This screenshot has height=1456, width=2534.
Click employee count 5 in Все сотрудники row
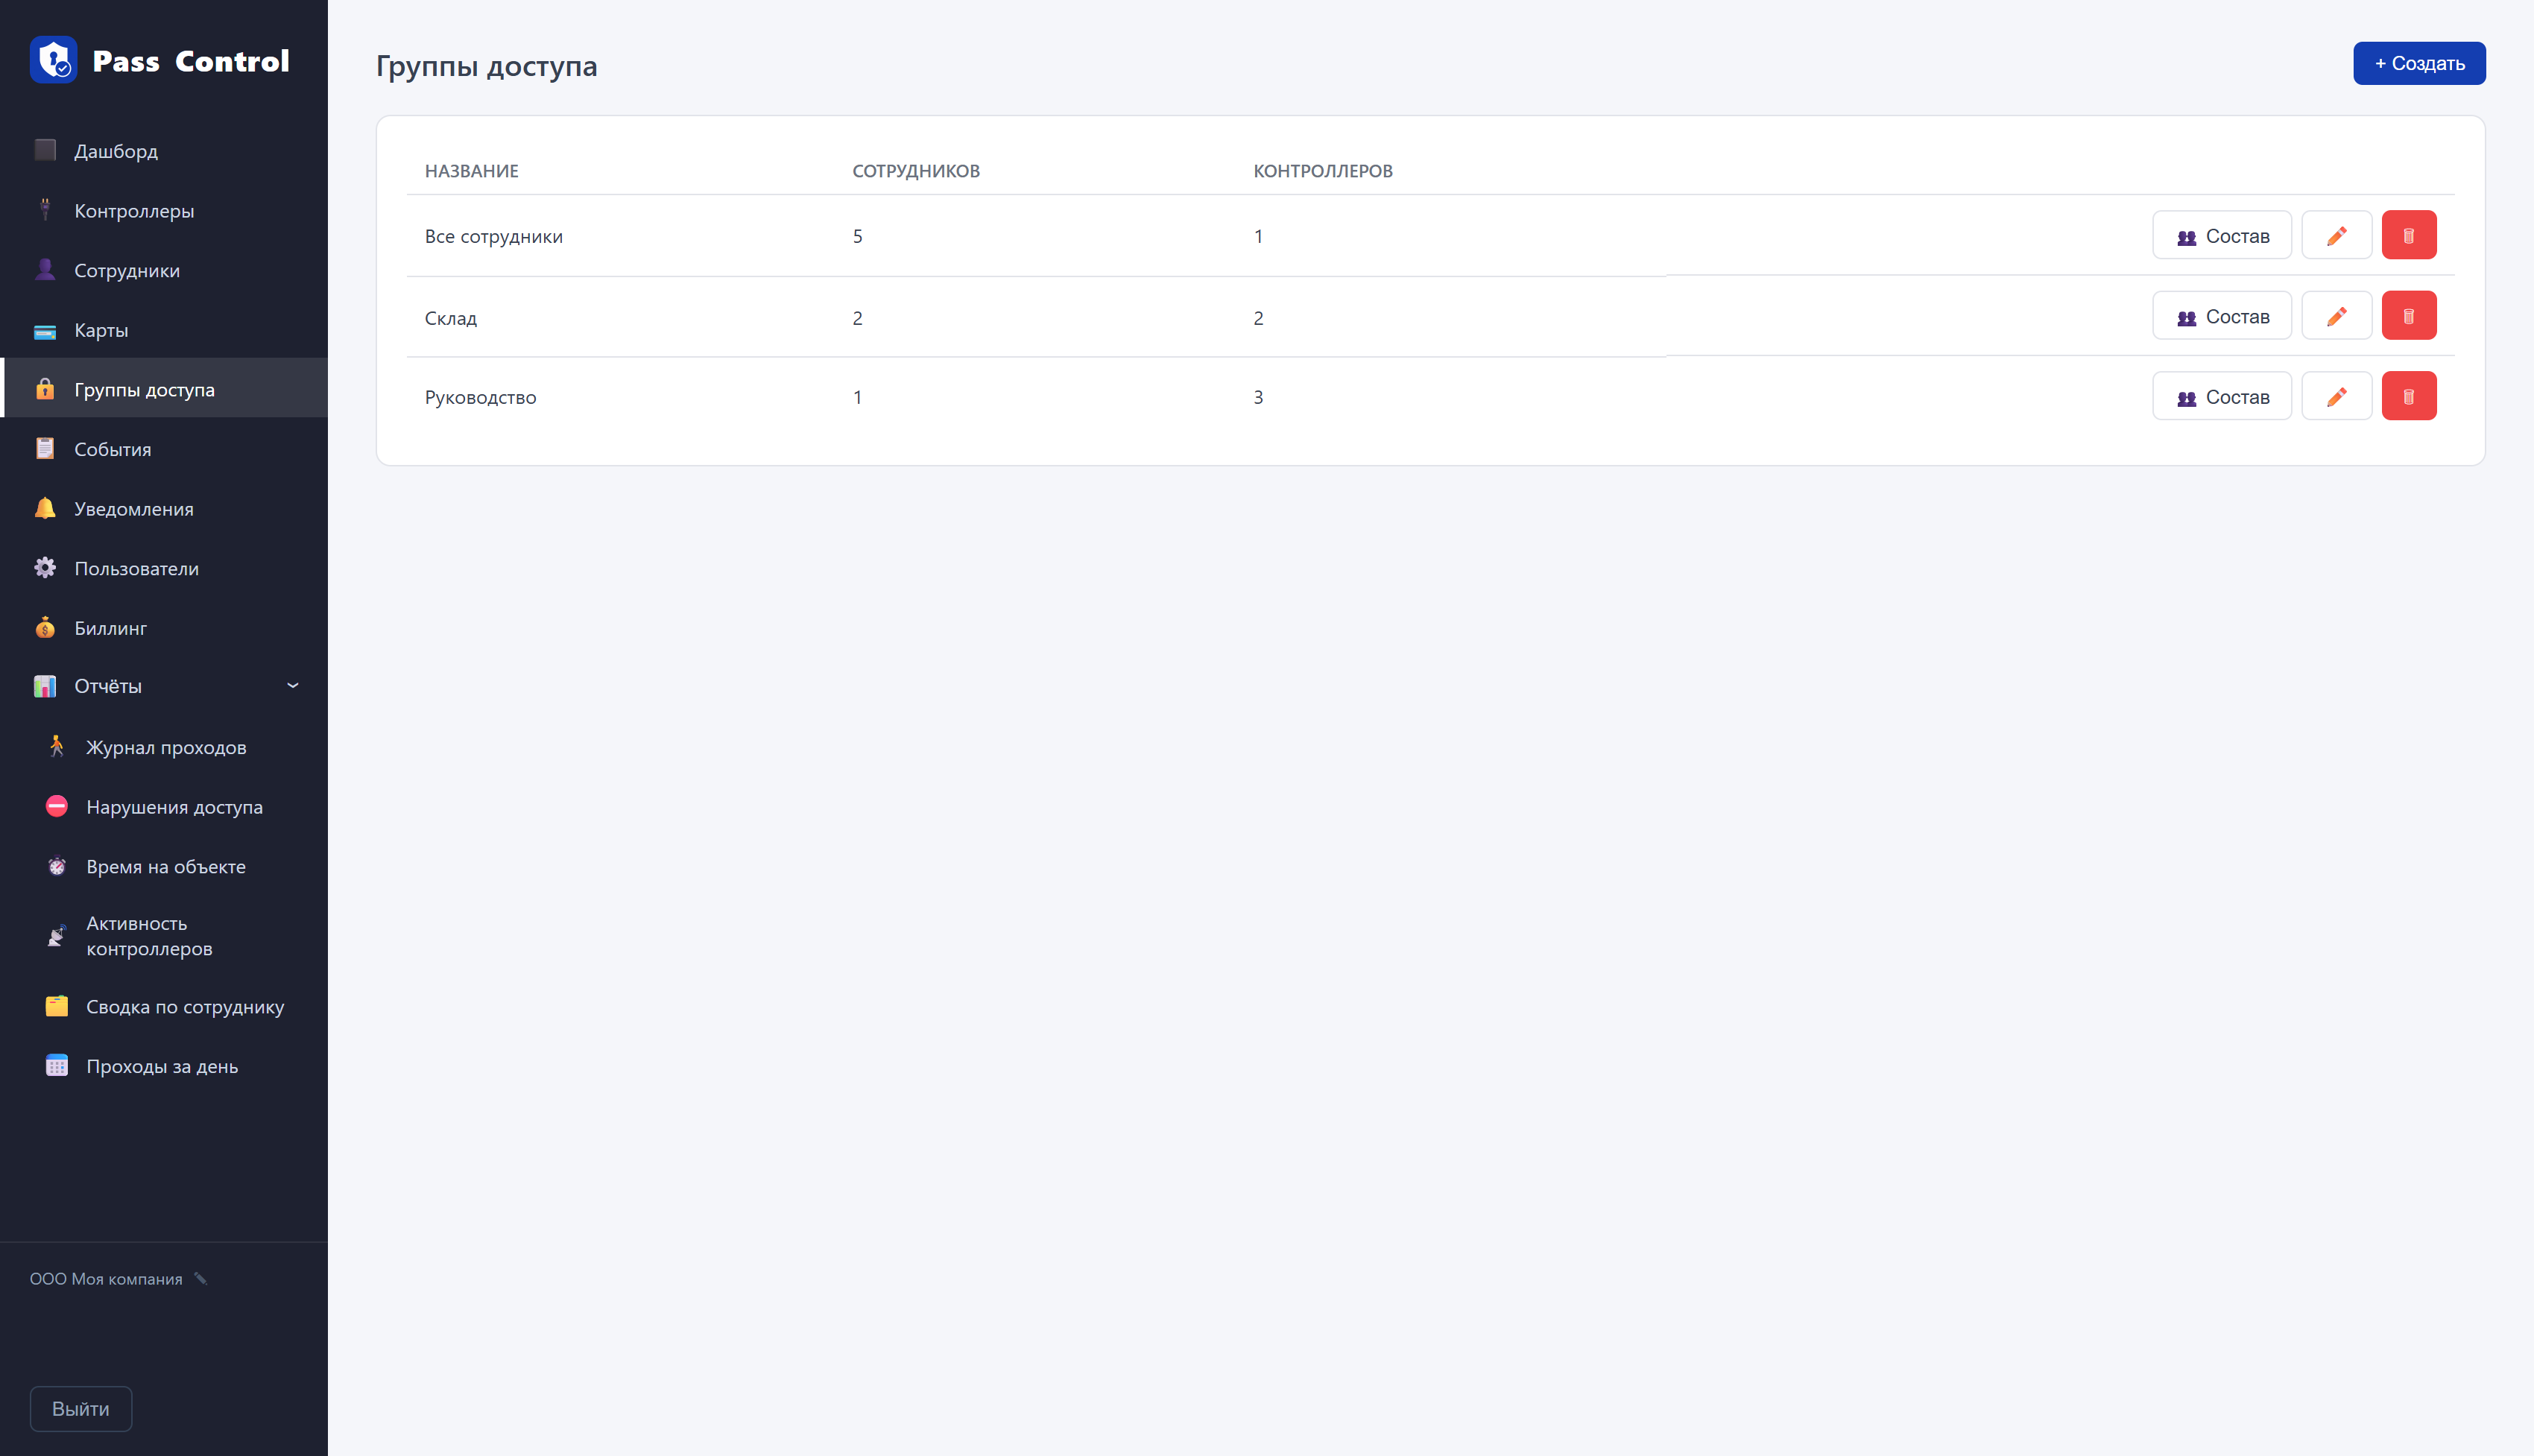(858, 237)
